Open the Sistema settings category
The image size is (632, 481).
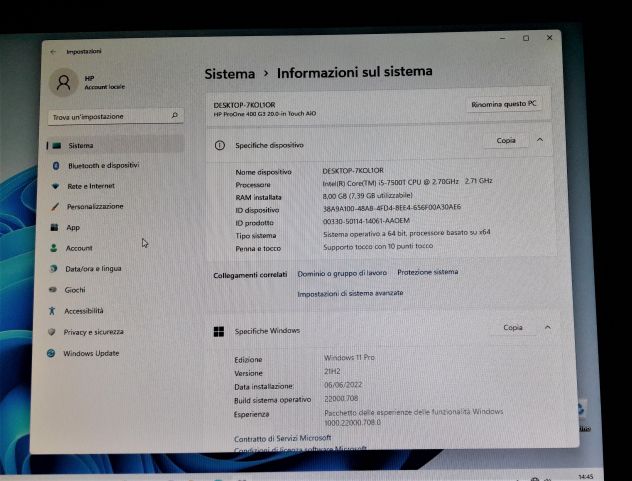coord(115,145)
